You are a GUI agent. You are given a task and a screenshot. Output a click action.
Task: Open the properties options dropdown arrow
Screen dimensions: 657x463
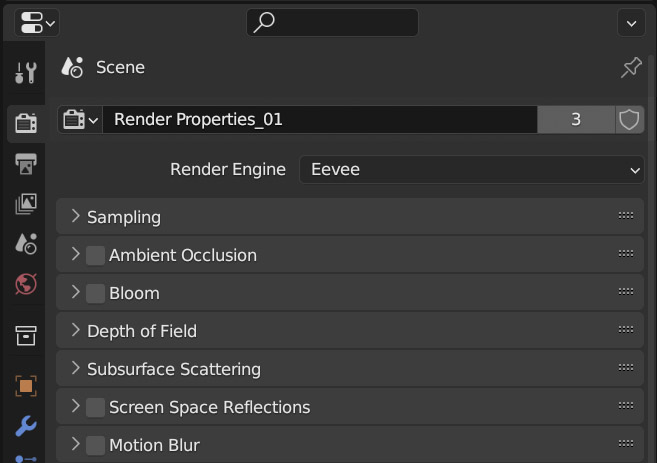tap(631, 23)
